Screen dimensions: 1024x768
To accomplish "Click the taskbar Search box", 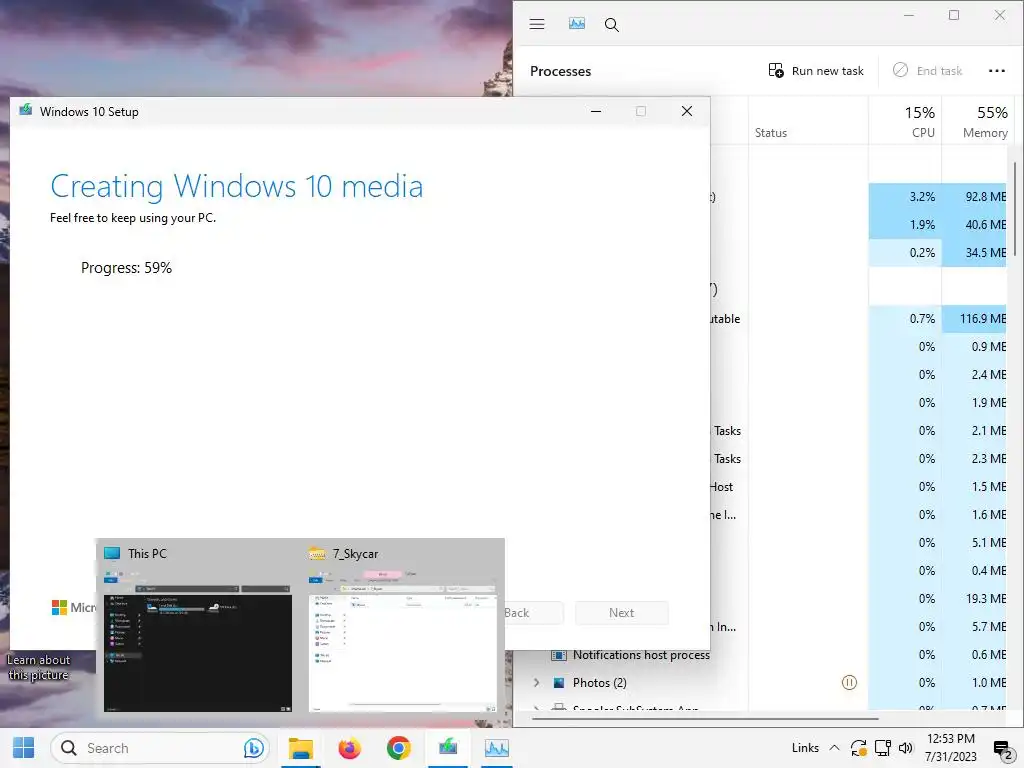I will (160, 748).
